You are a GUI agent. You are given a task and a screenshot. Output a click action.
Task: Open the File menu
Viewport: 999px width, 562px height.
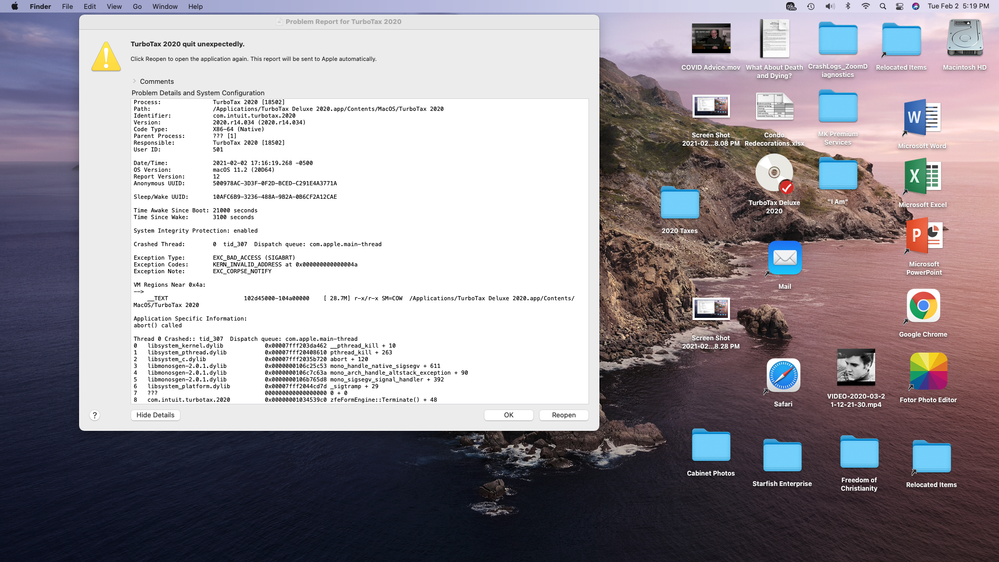[67, 6]
